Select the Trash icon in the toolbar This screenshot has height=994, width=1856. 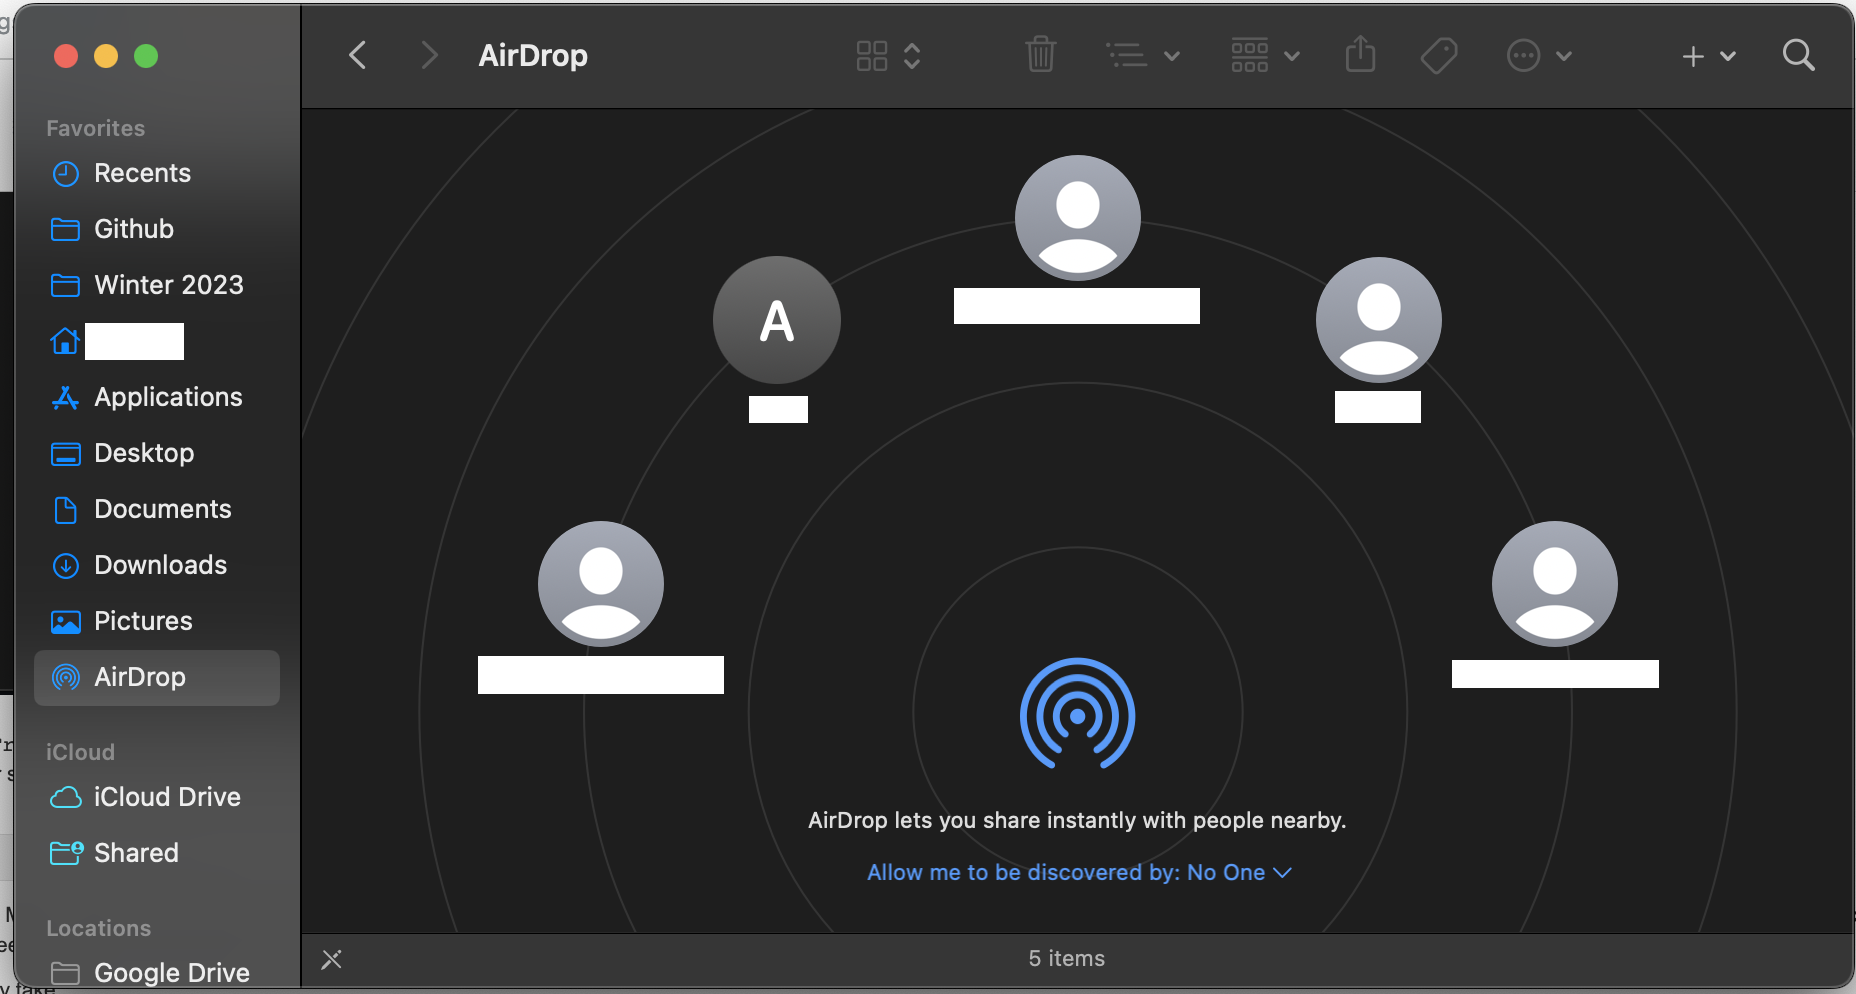pyautogui.click(x=1041, y=55)
